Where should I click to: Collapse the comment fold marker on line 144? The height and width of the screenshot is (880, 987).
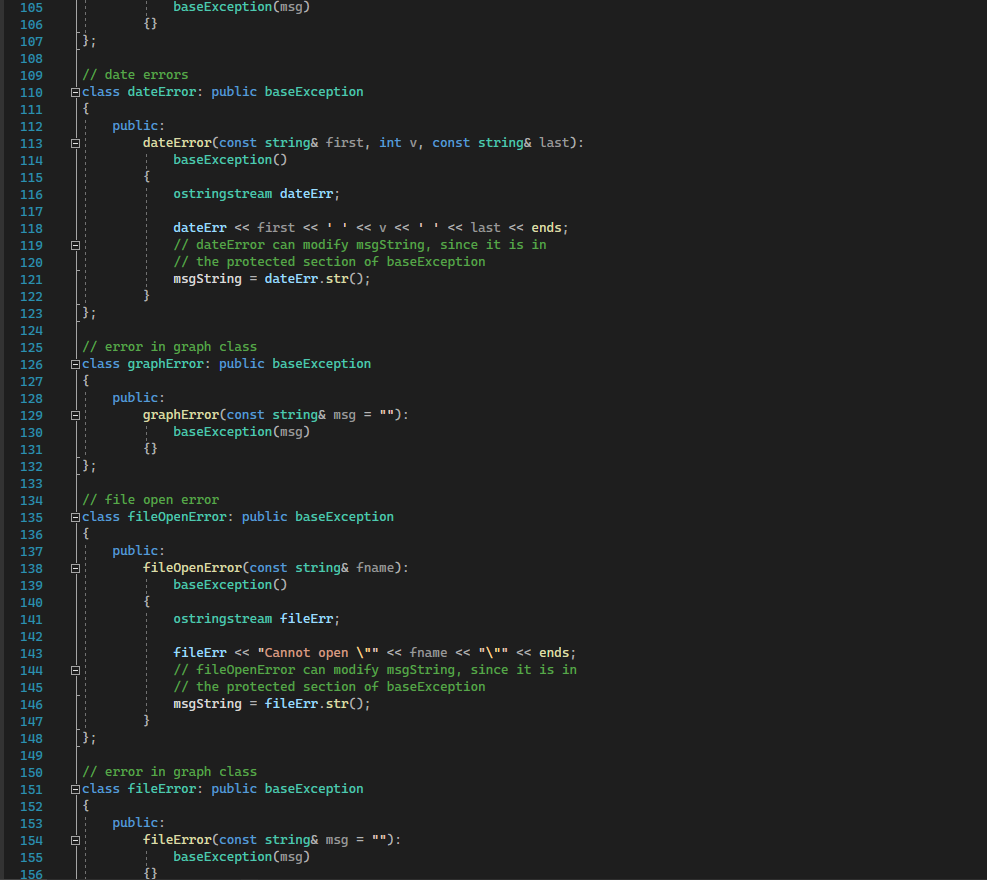74,670
